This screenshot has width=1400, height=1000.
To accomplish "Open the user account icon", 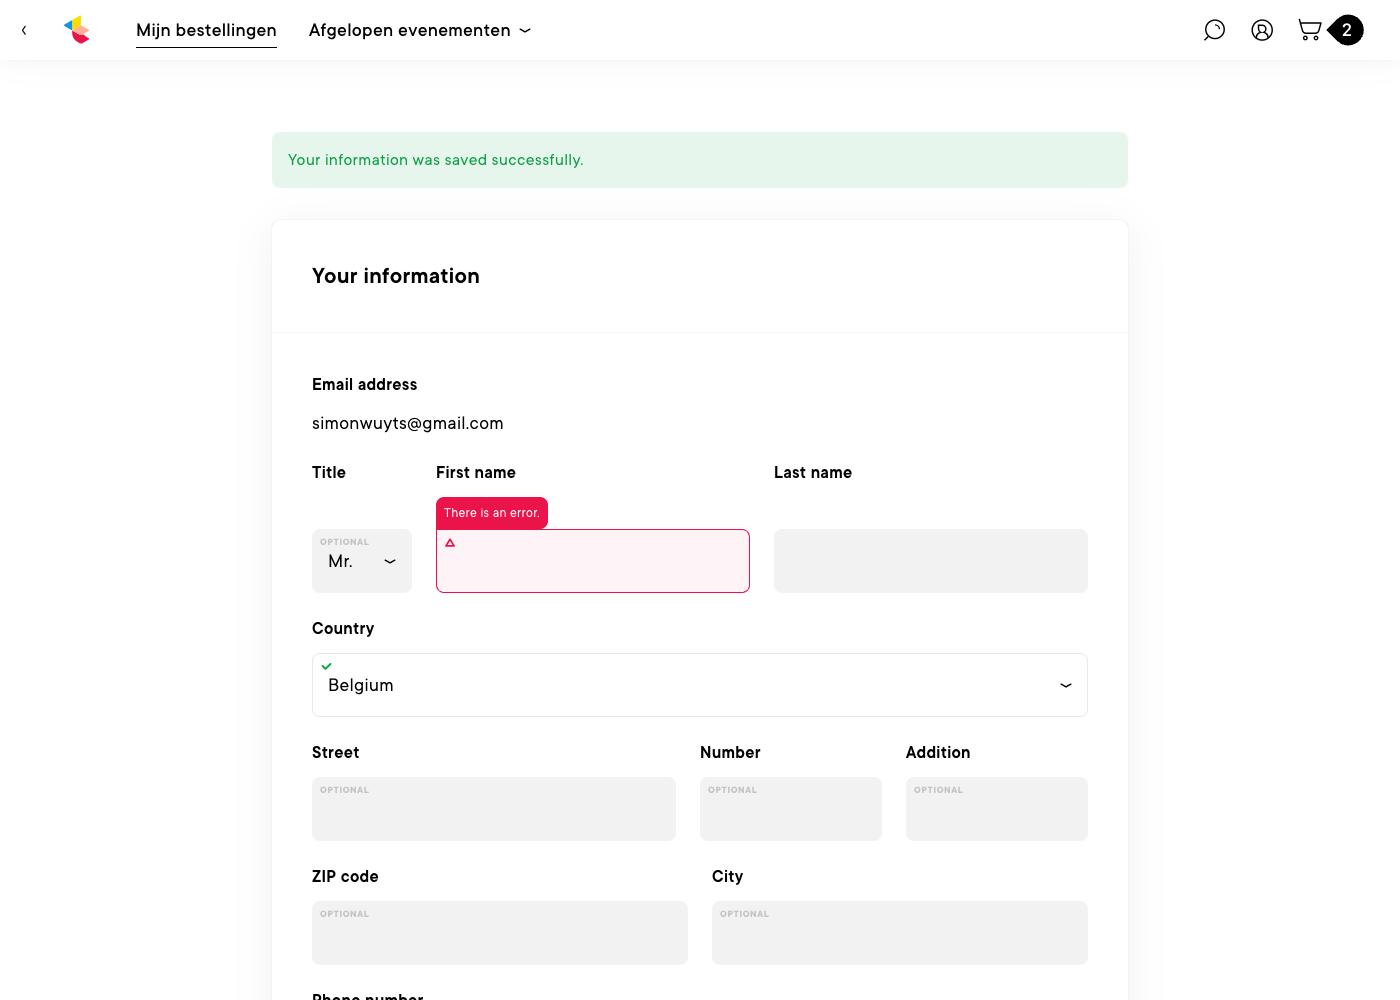I will pyautogui.click(x=1262, y=30).
